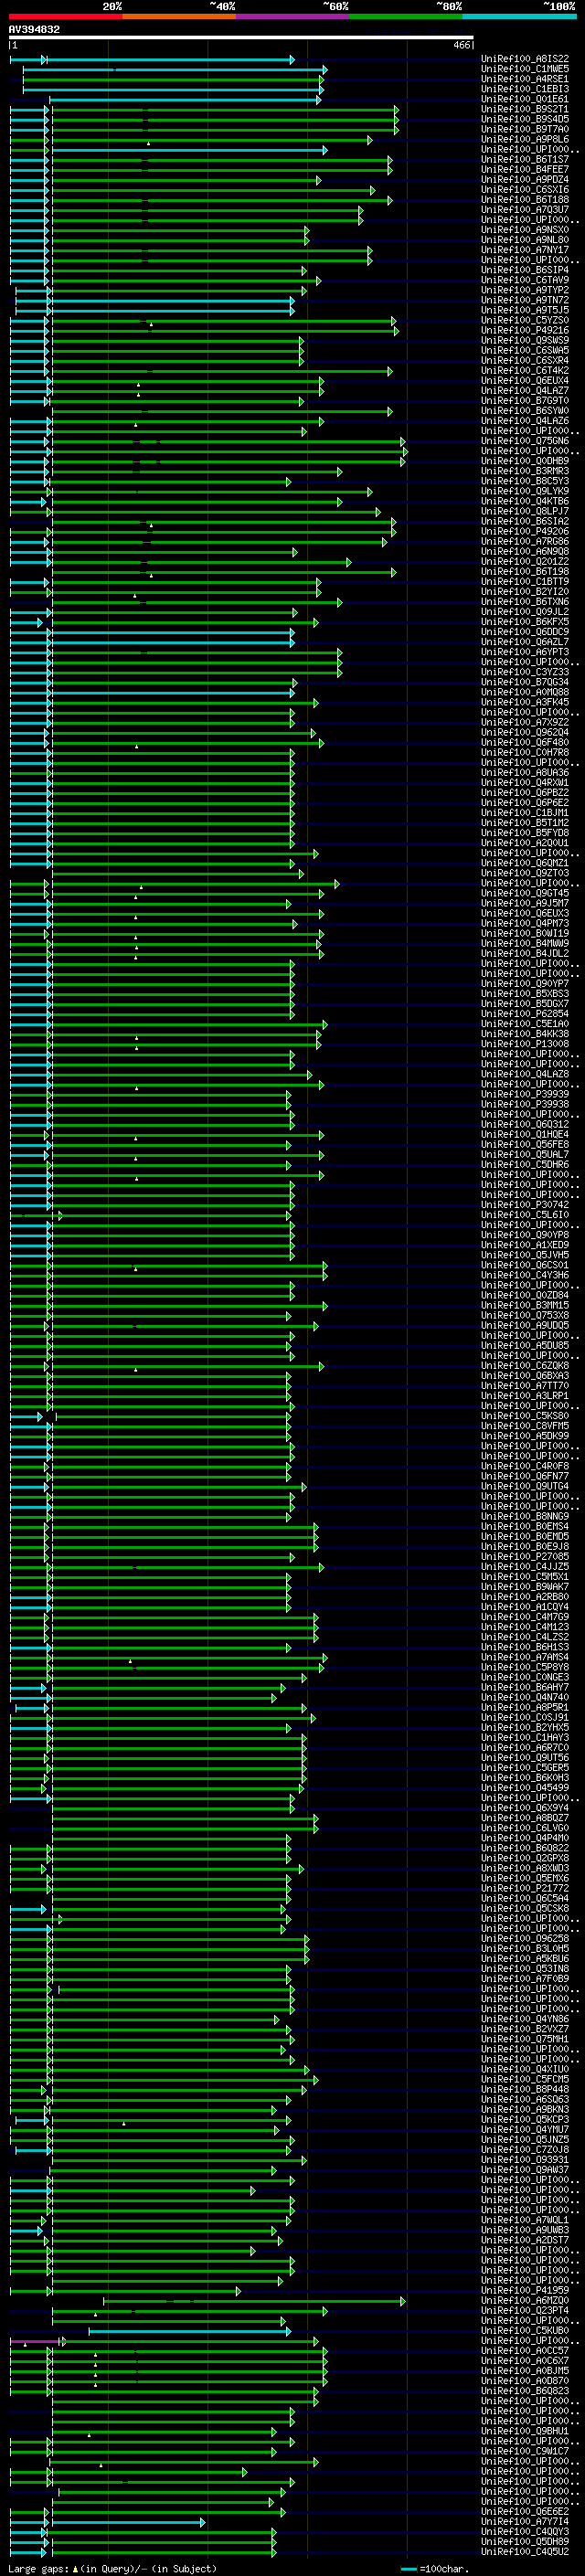Viewport: 585px width, 2576px height.
Task: Open hit UniRef100_A8IS22
Action: (x=525, y=59)
